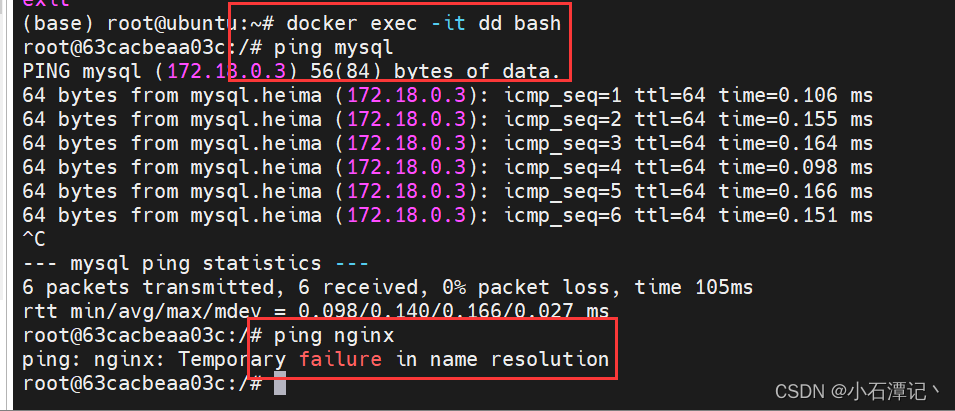
Task: Click "56(84) bytes of data." text
Action: pyautogui.click(x=435, y=72)
